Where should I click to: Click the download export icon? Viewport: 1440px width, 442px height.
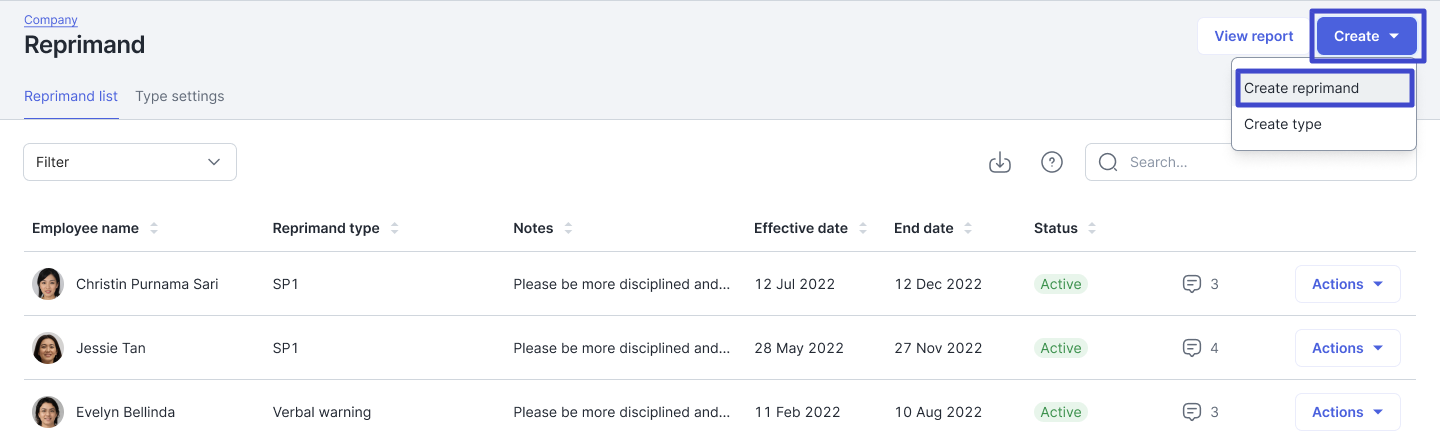click(1000, 162)
